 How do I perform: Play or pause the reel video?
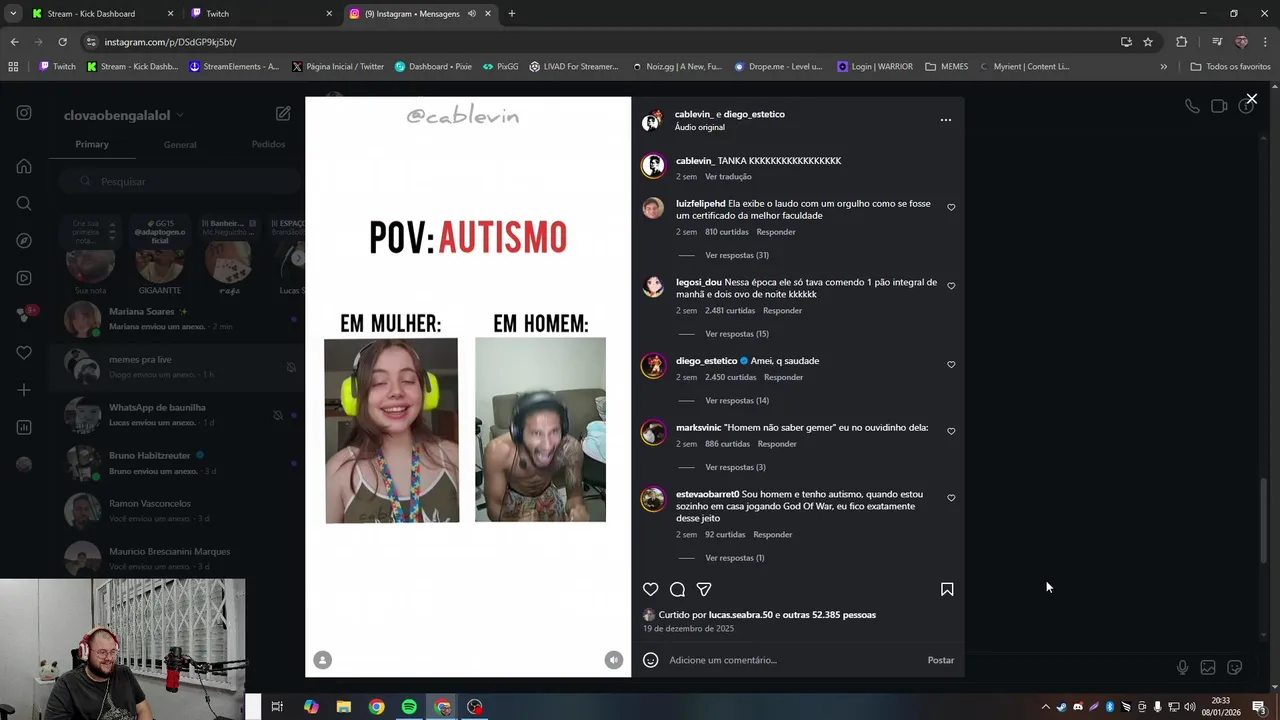468,387
